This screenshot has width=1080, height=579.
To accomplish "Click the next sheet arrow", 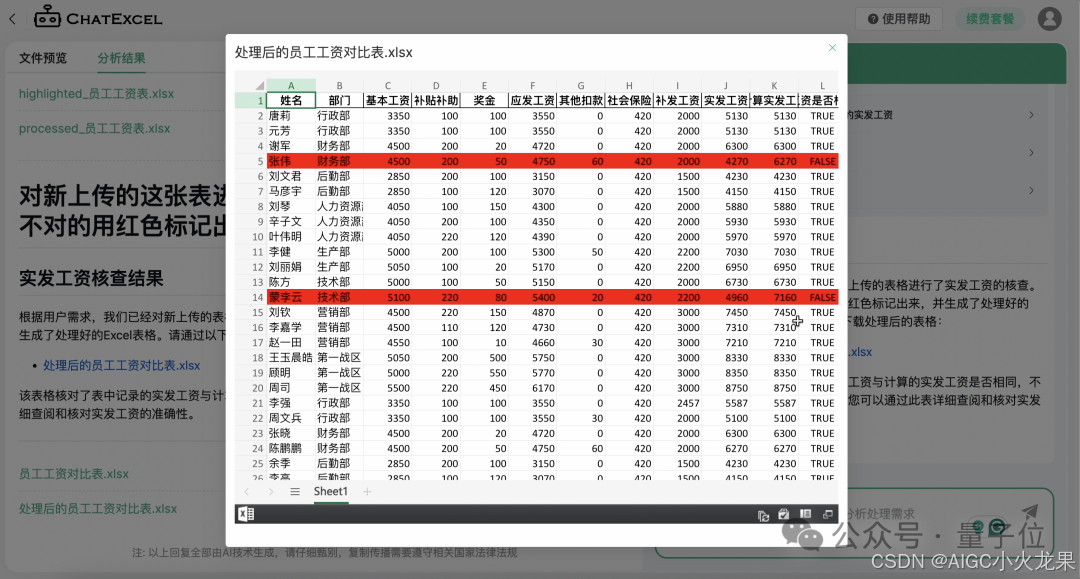I will point(271,492).
